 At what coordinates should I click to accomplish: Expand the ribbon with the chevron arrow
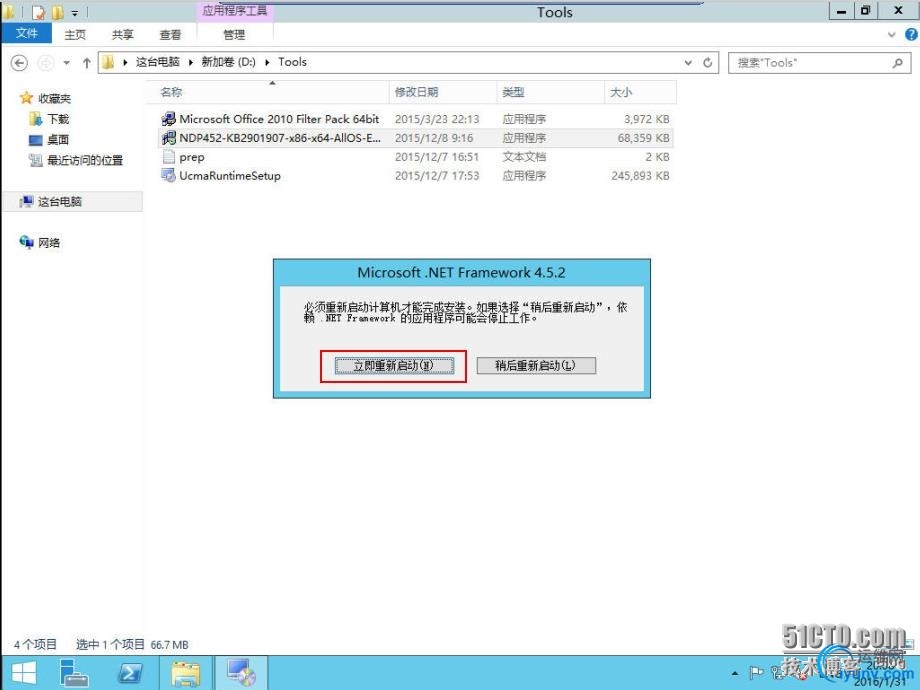click(x=892, y=35)
